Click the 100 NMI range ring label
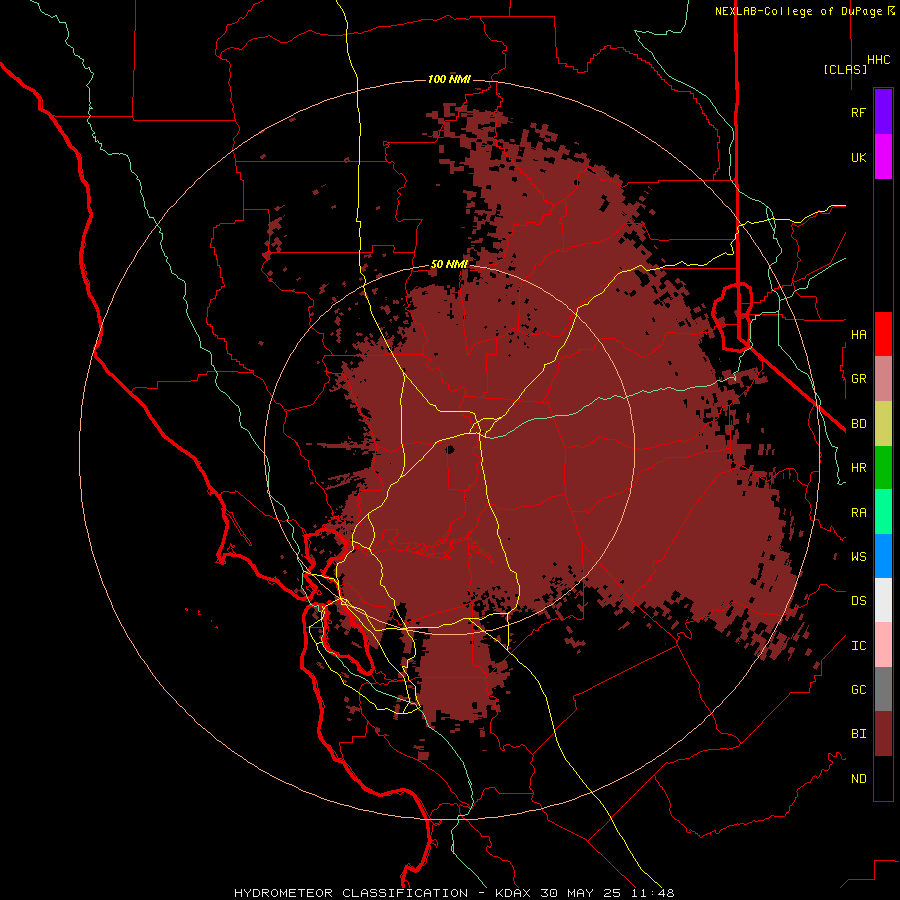900x900 pixels. click(x=449, y=79)
